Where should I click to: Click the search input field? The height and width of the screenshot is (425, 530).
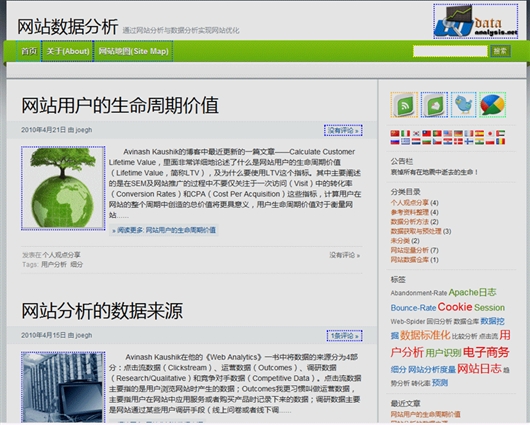[450, 51]
